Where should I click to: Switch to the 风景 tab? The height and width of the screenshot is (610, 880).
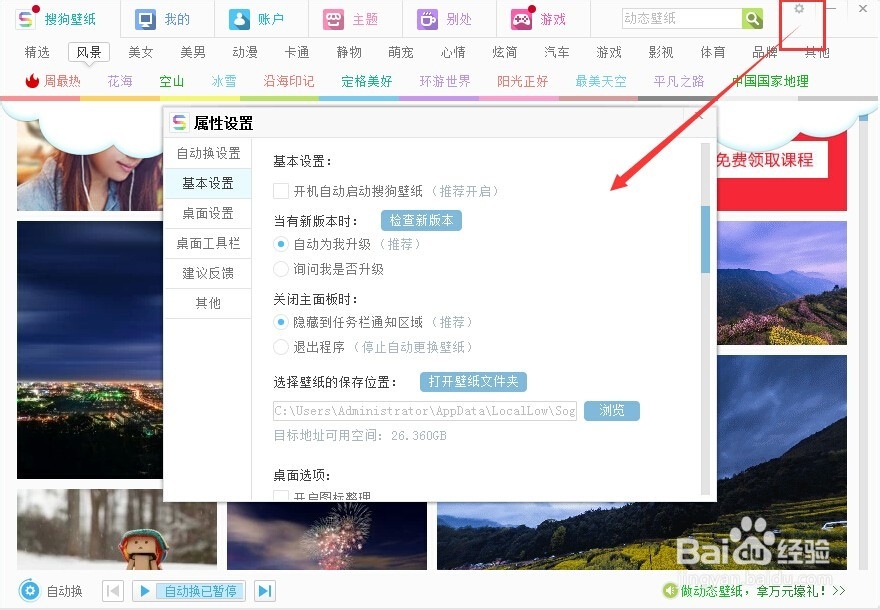click(x=88, y=52)
